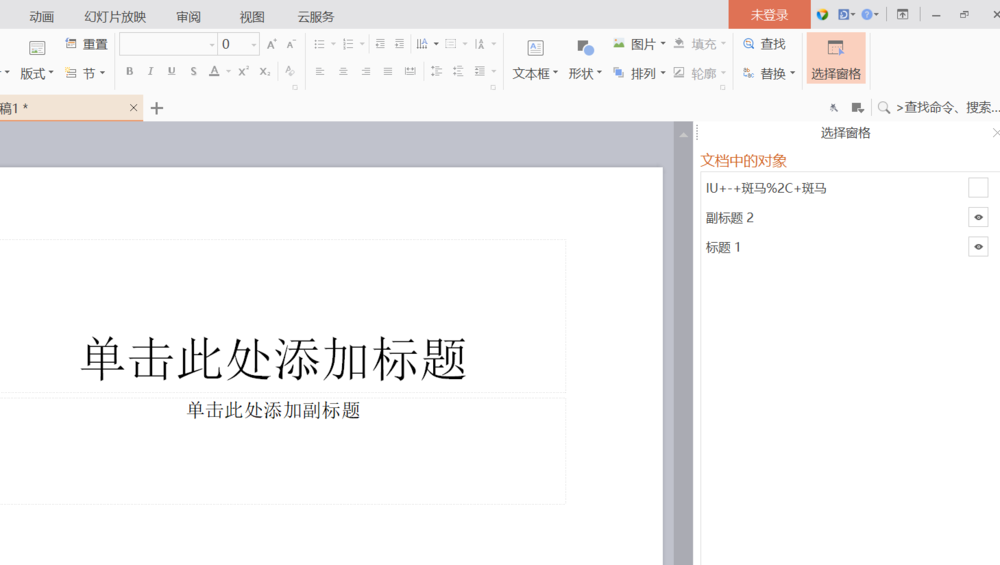
Task: Justify text alignment
Action: coord(388,71)
